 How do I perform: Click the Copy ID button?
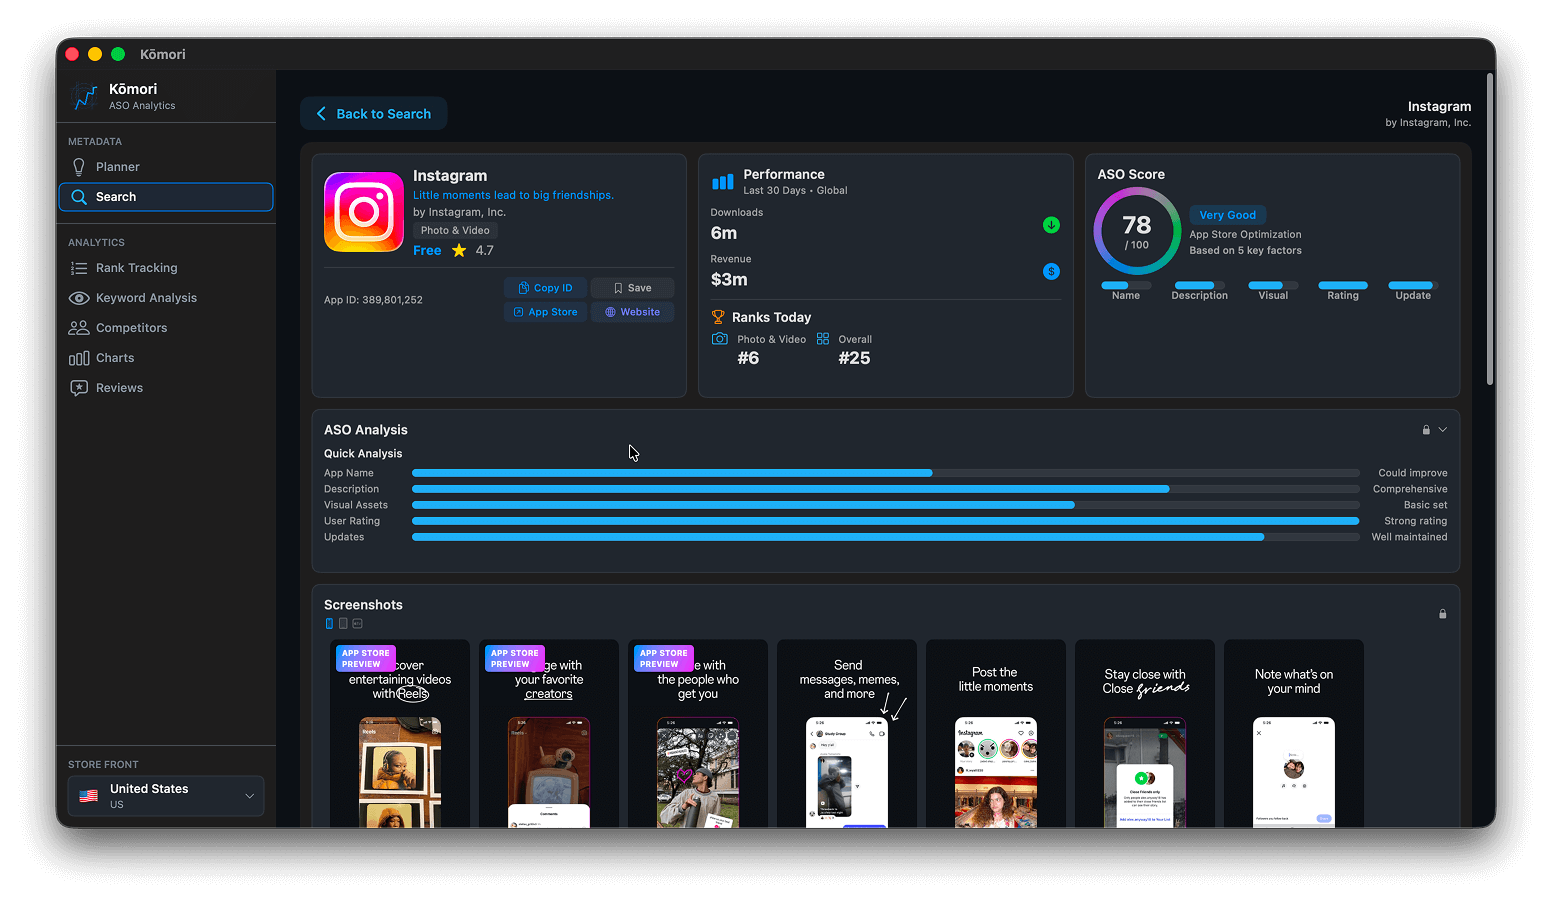(x=545, y=287)
